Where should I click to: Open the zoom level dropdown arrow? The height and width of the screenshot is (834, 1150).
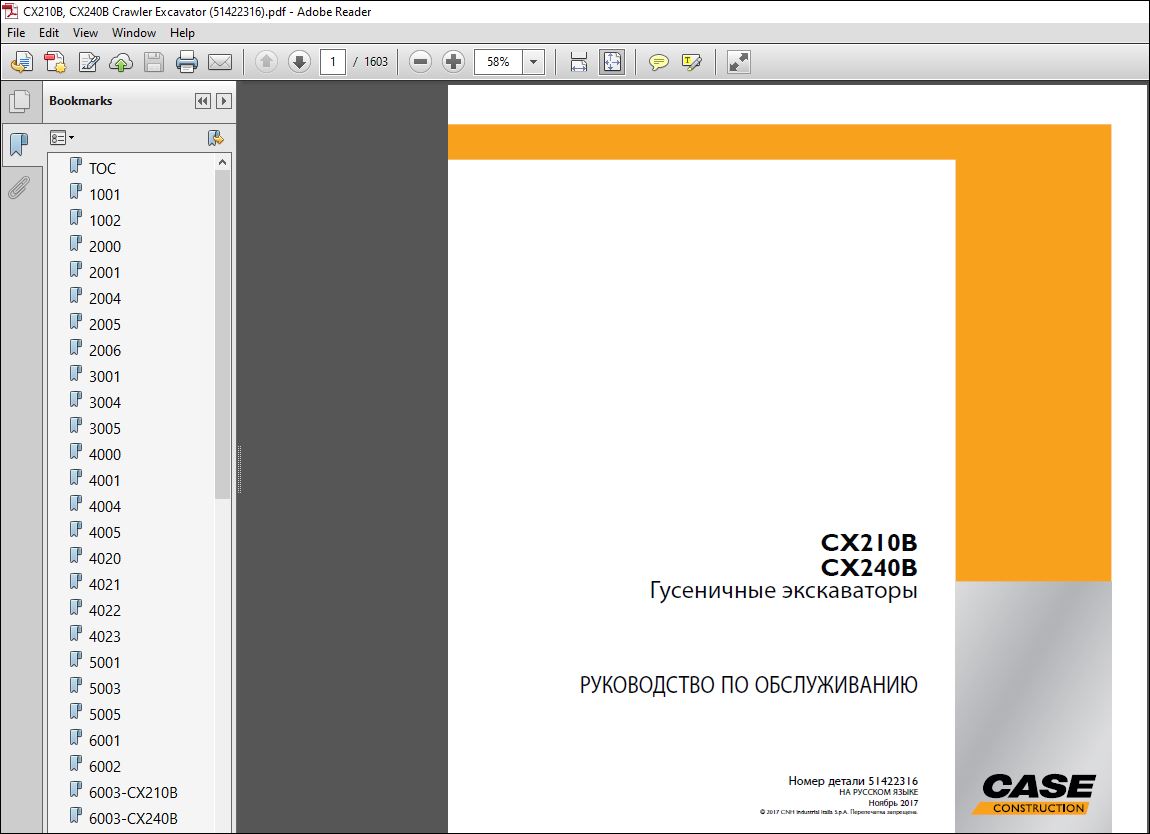click(533, 62)
